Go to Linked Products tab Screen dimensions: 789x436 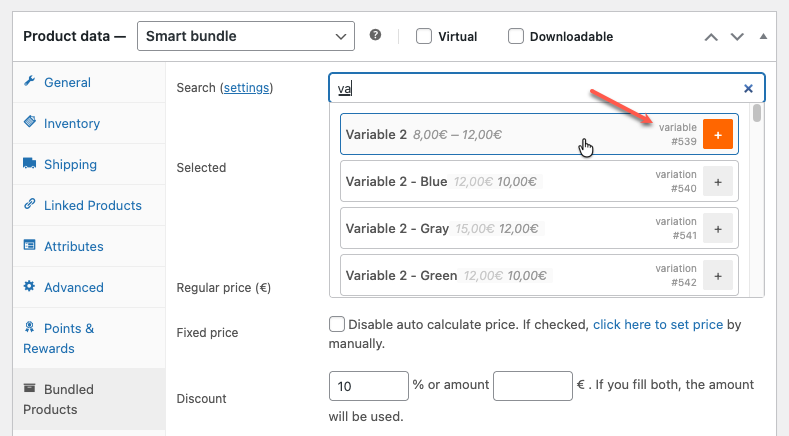(x=89, y=205)
